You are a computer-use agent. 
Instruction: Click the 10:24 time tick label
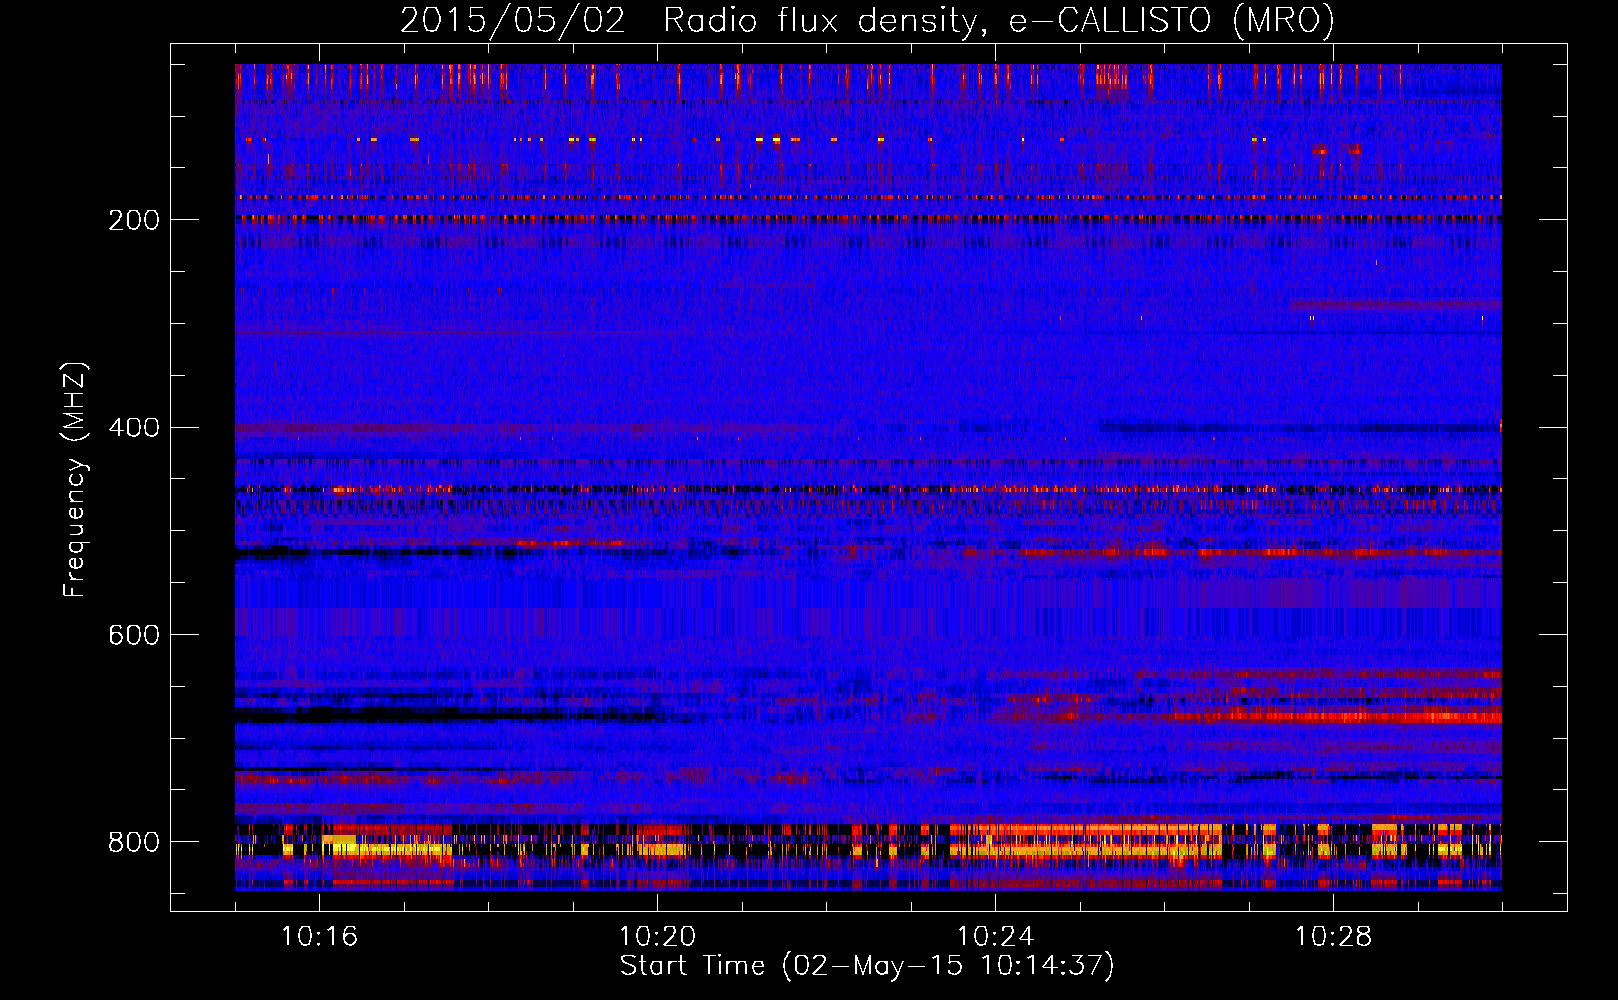tap(995, 936)
